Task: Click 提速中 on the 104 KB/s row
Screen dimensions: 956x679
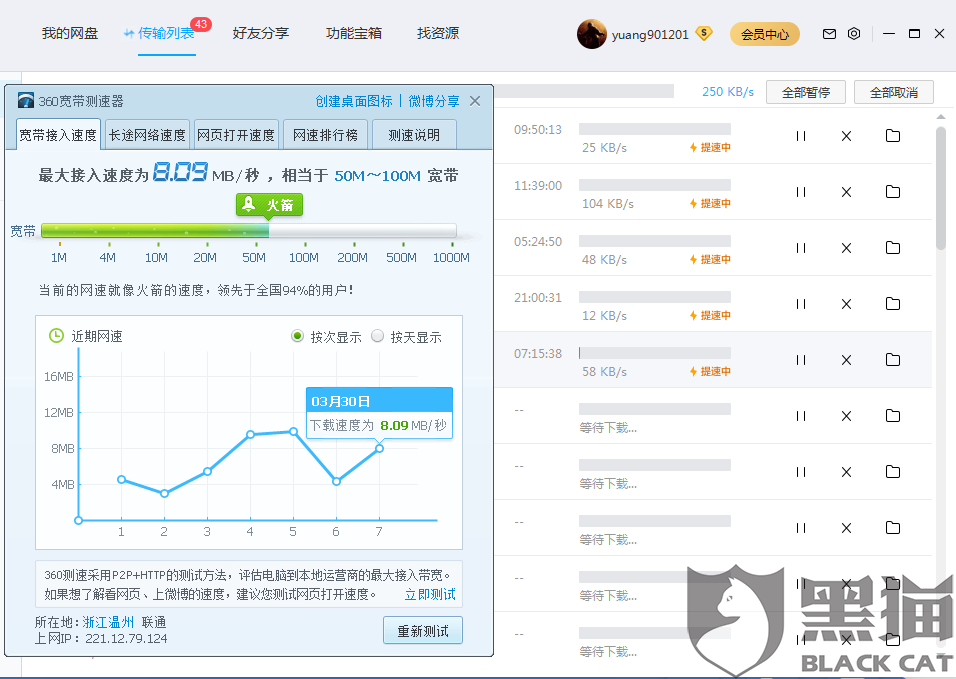Action: point(710,204)
